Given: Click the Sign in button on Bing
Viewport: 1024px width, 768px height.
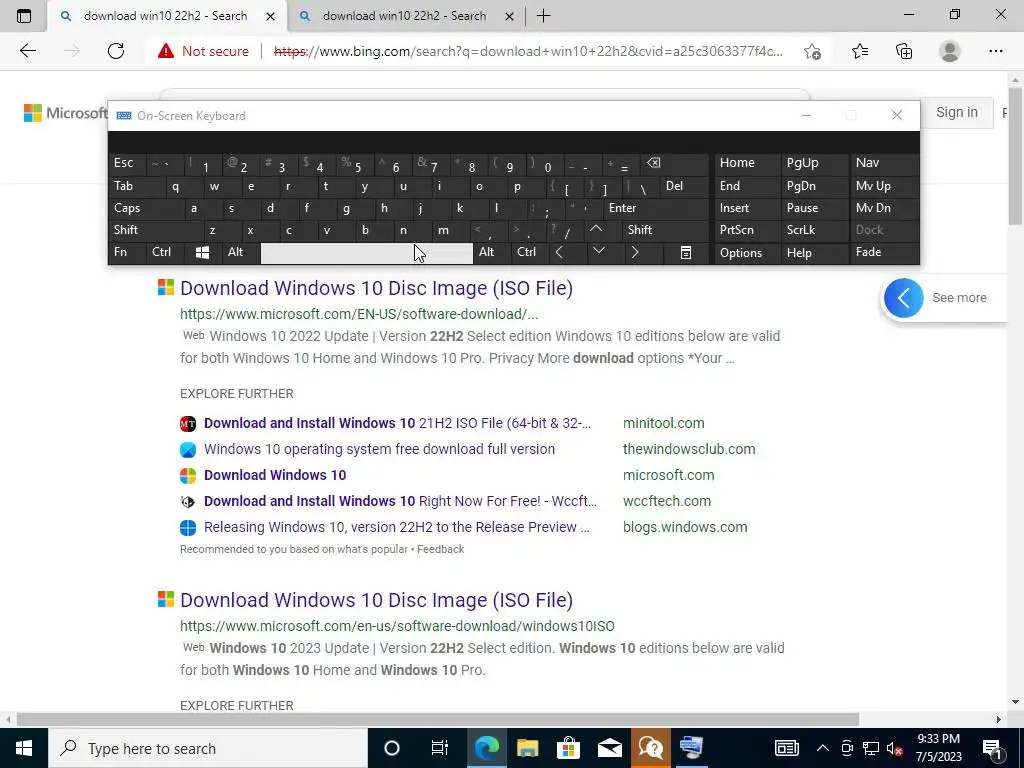Looking at the screenshot, I should (957, 112).
